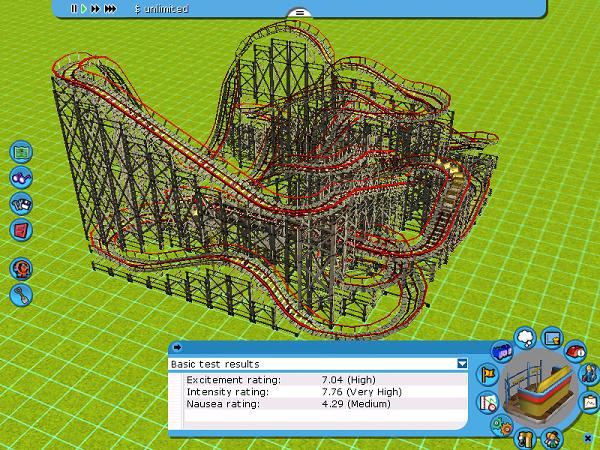Open the shovel terrain tools icon
This screenshot has width=600, height=450.
pos(21,295)
